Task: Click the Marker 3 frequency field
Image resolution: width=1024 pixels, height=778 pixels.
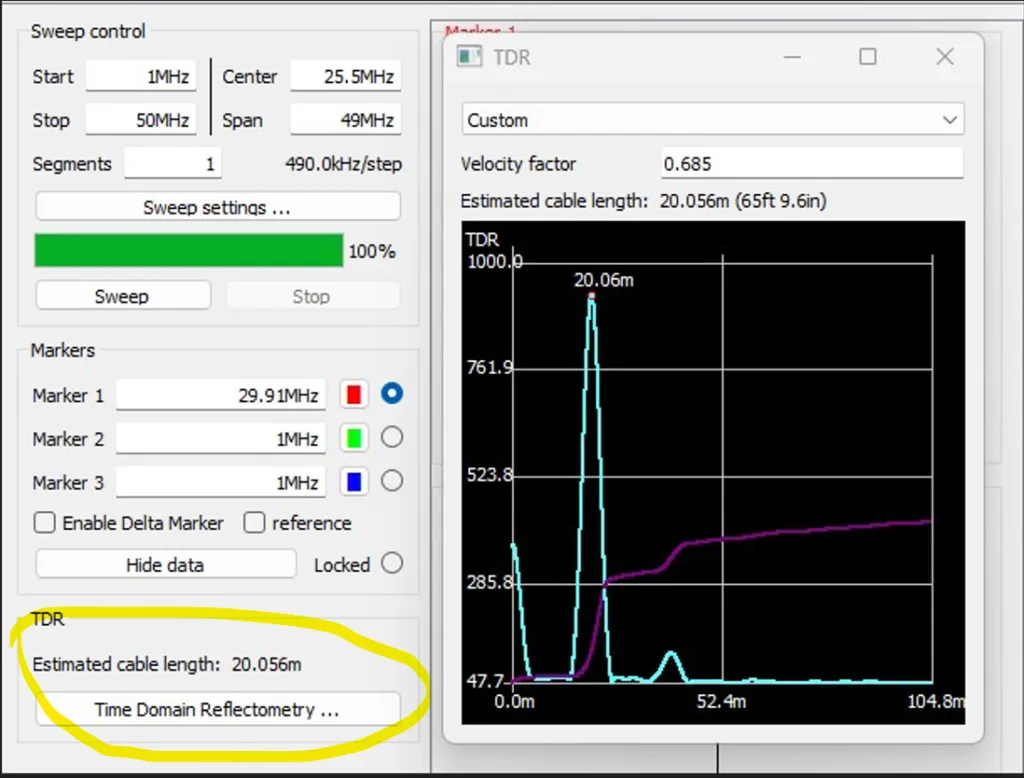Action: pyautogui.click(x=221, y=482)
